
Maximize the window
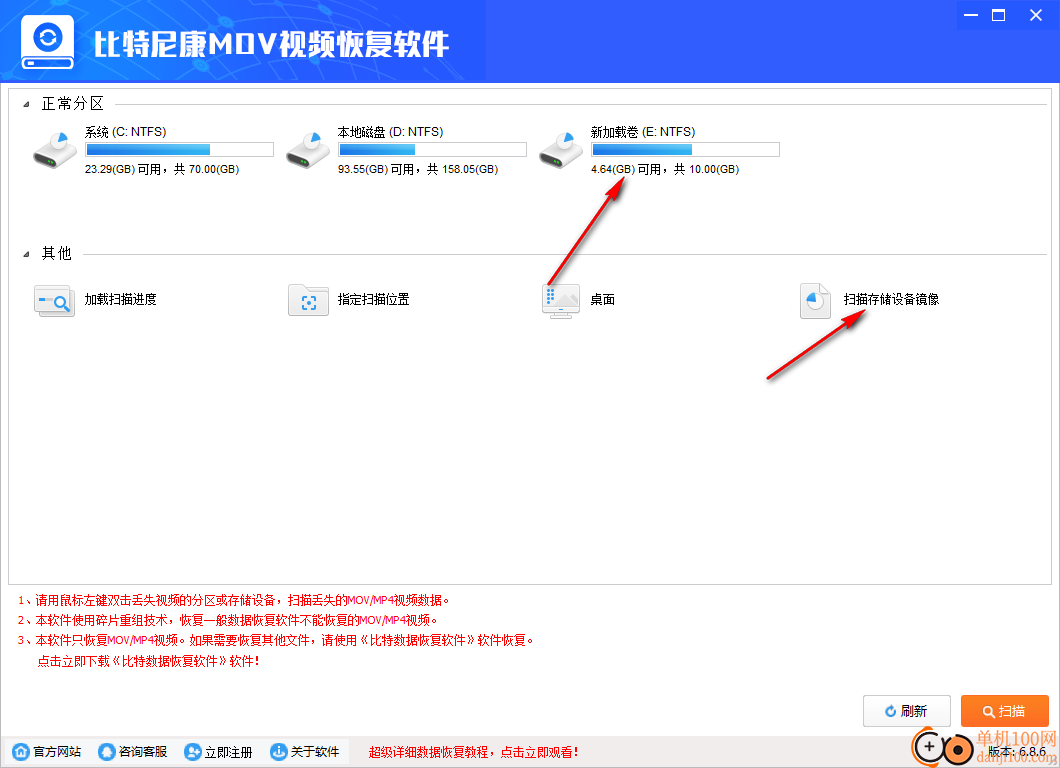(998, 15)
